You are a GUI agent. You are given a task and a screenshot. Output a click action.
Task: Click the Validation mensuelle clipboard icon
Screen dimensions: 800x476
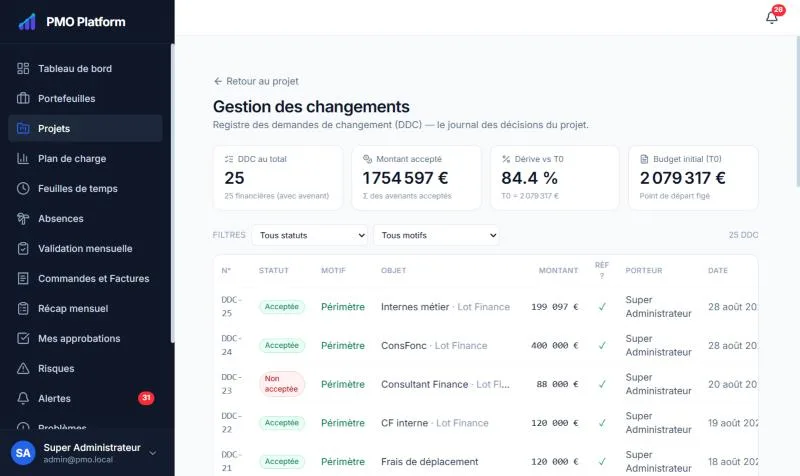23,248
